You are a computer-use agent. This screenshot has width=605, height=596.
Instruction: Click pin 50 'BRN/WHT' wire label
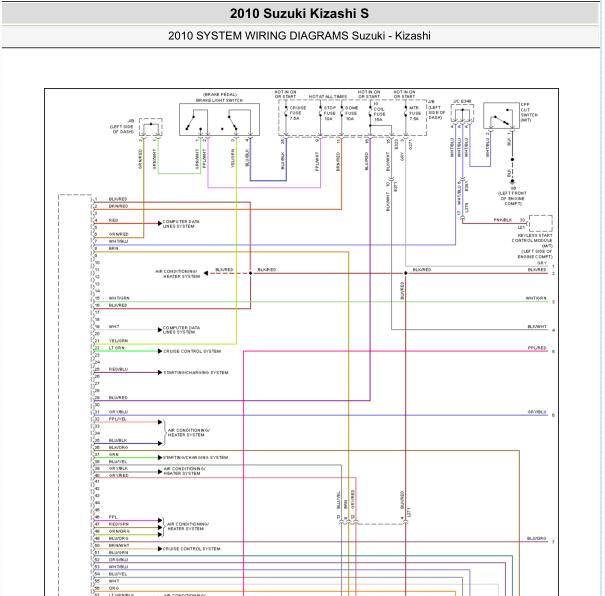119,545
